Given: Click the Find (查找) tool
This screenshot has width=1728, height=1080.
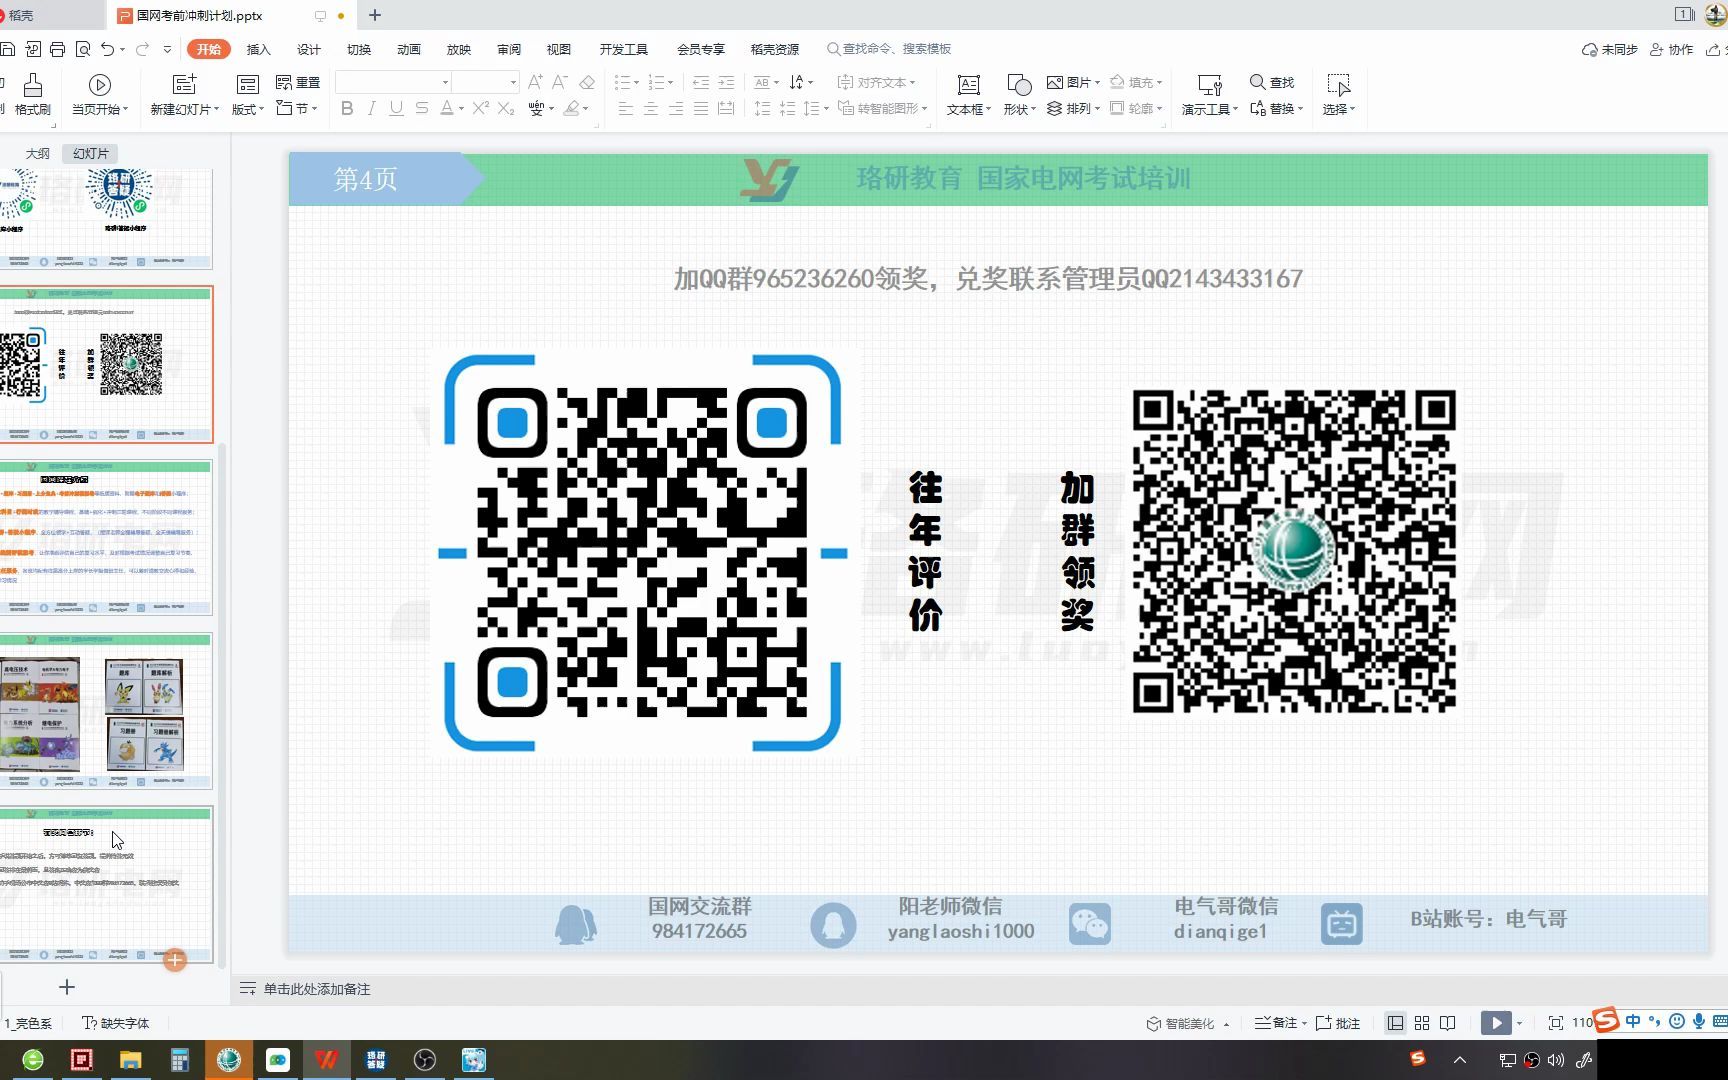Looking at the screenshot, I should [1272, 82].
